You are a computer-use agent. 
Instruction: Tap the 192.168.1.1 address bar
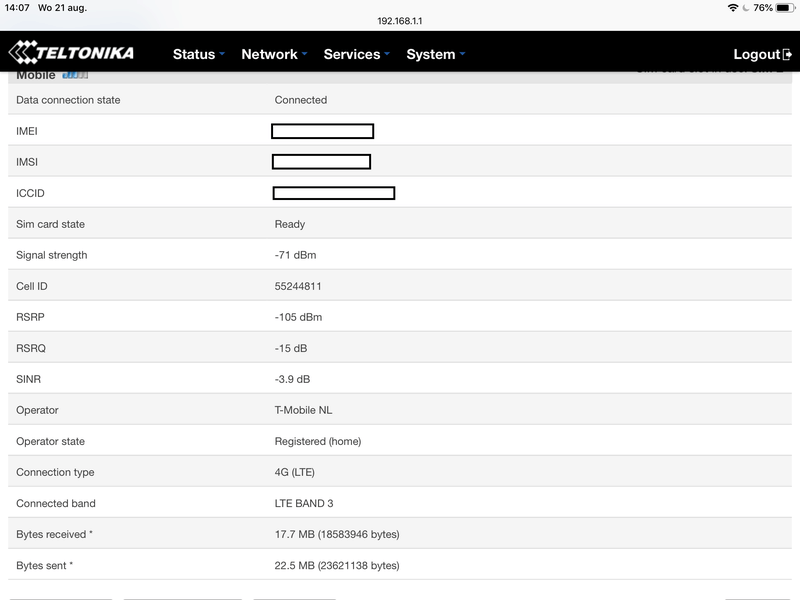[399, 21]
